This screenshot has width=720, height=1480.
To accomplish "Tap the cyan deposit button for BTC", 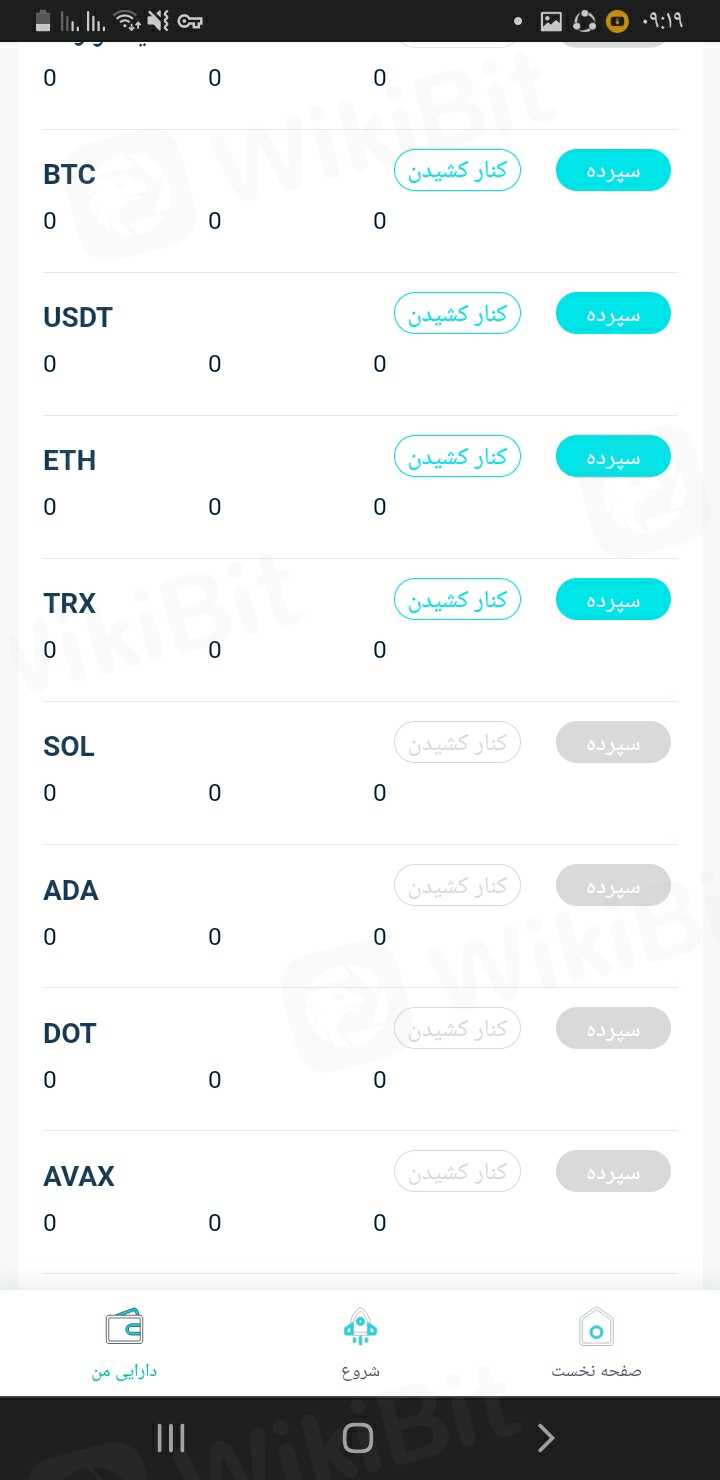I will tap(613, 170).
